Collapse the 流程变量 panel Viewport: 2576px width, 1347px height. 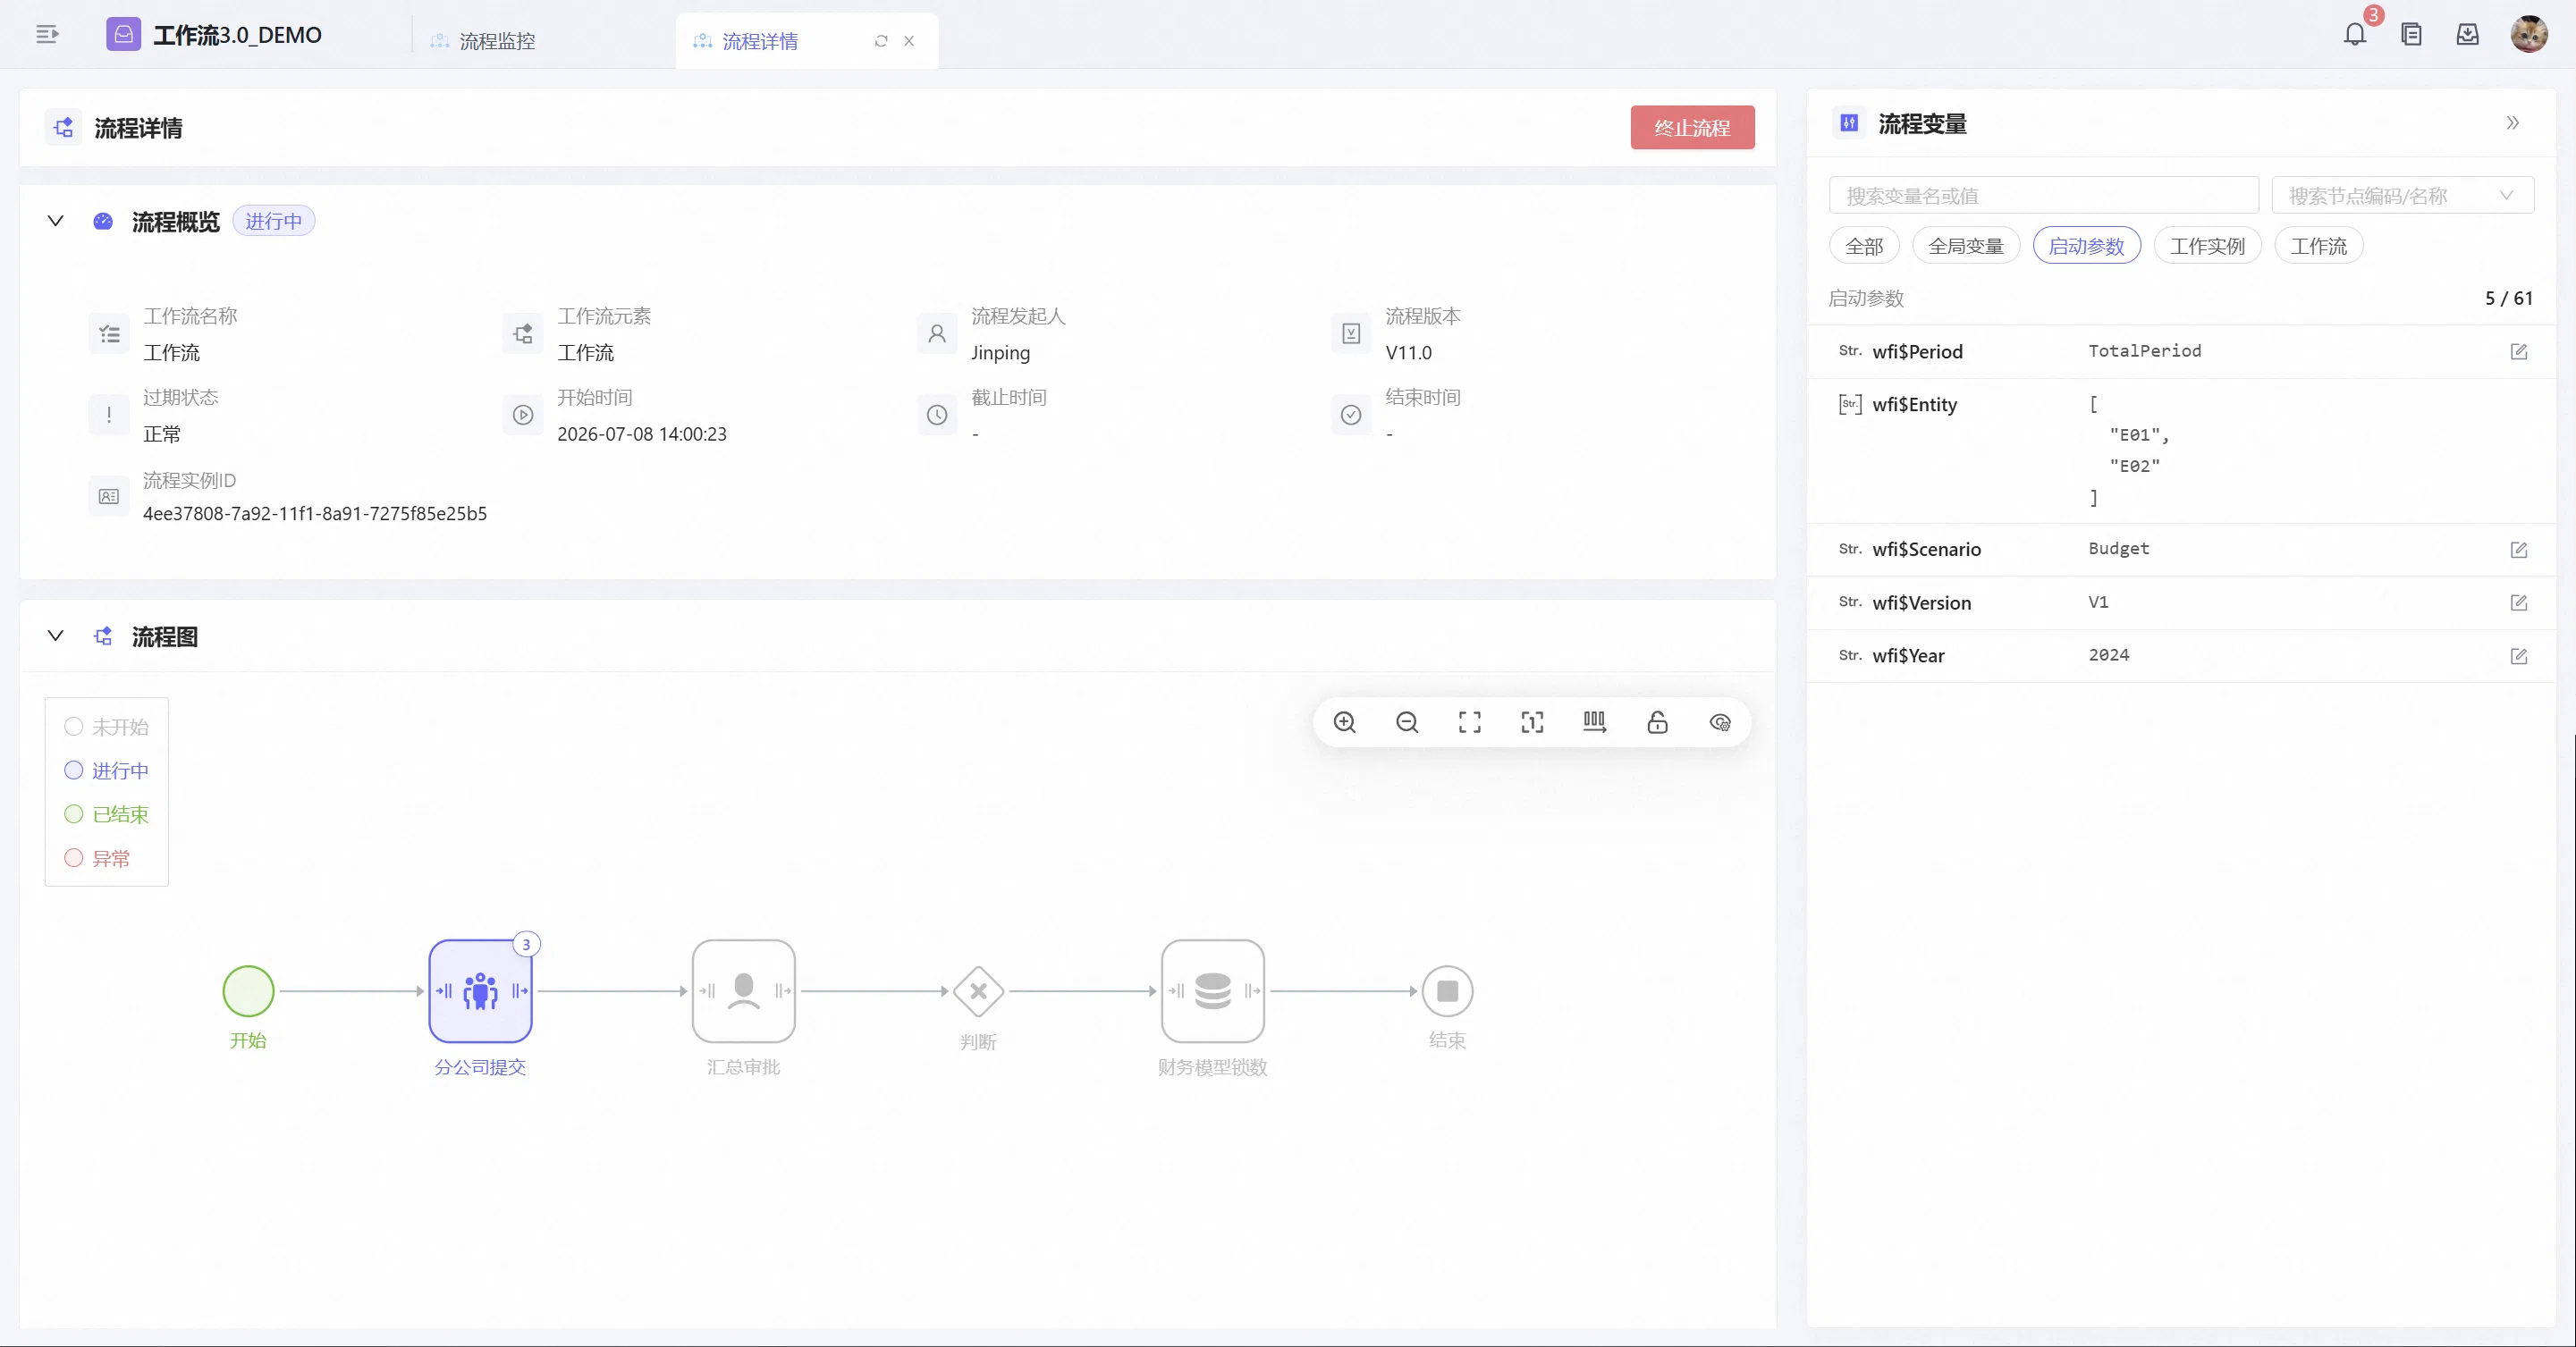2512,123
